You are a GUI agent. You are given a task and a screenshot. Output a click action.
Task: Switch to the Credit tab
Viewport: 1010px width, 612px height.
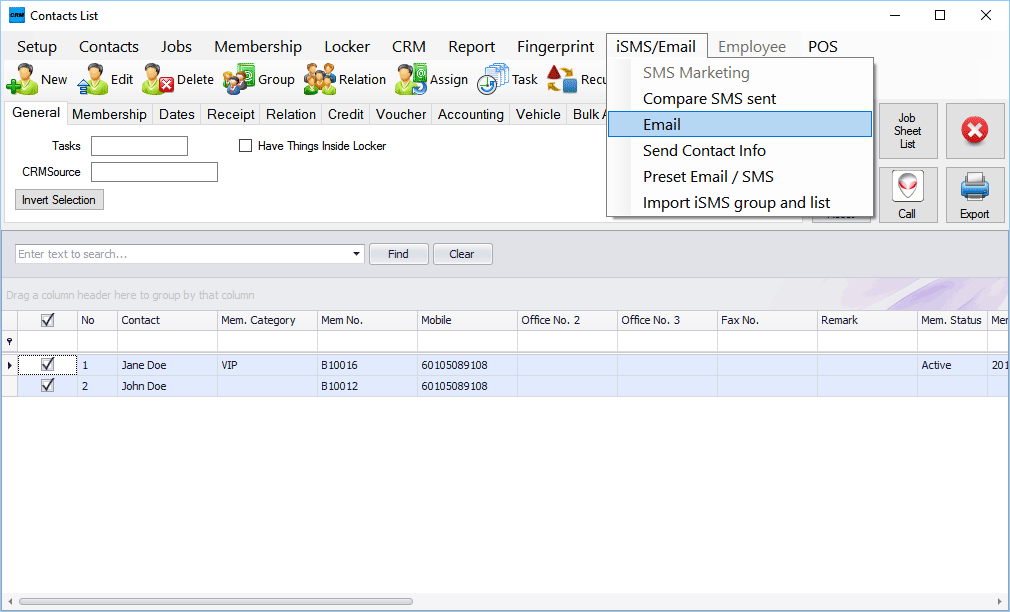(x=346, y=114)
